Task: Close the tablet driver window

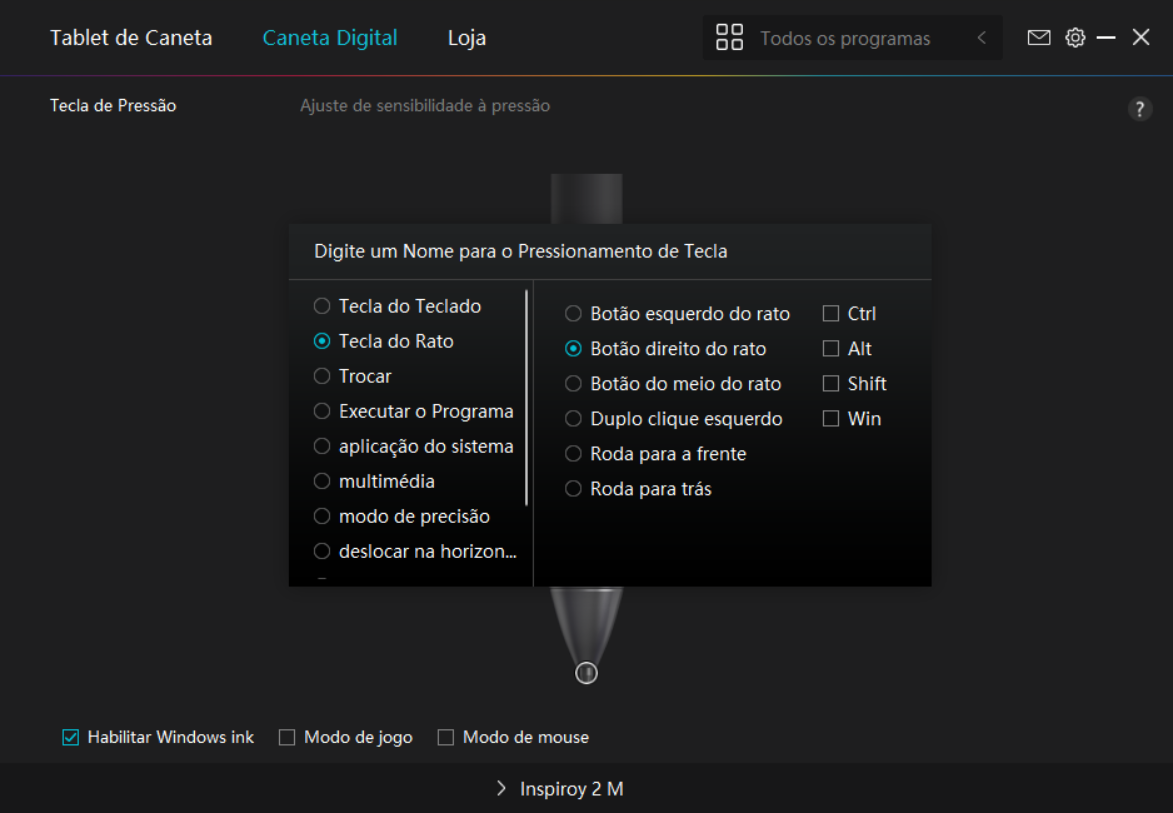Action: tap(1141, 38)
